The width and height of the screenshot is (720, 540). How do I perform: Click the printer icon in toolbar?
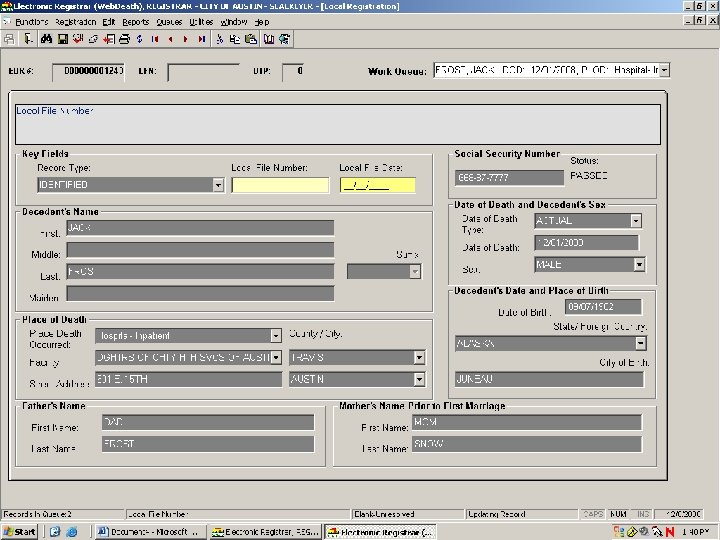click(124, 39)
